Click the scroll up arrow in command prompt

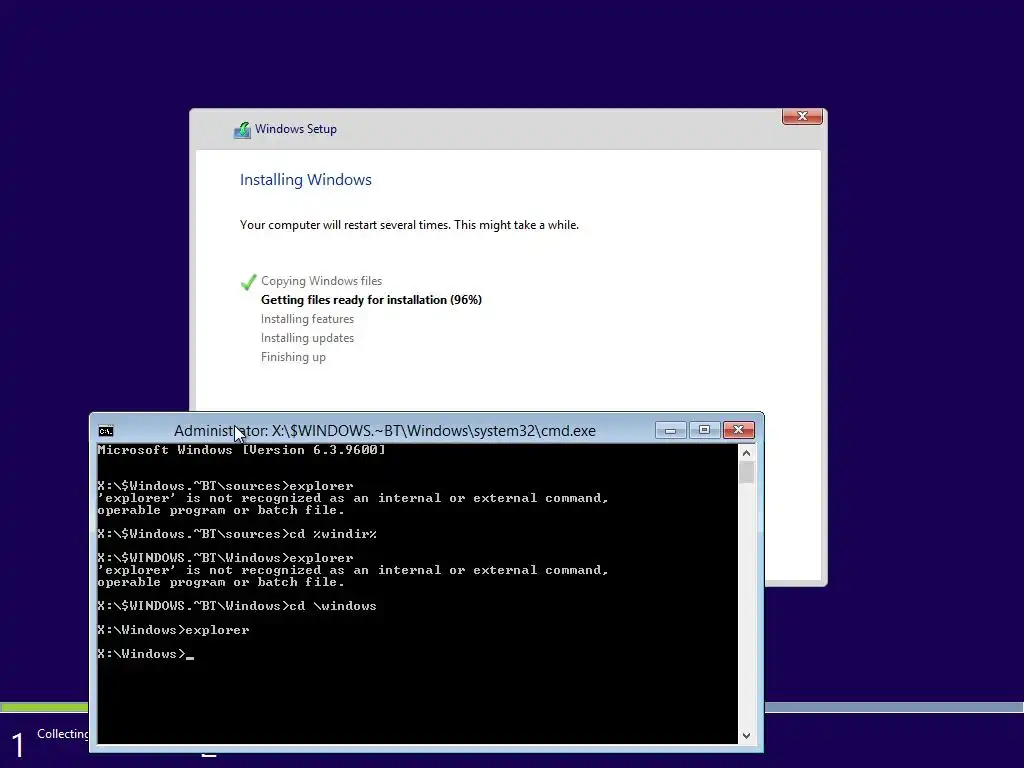tap(746, 453)
